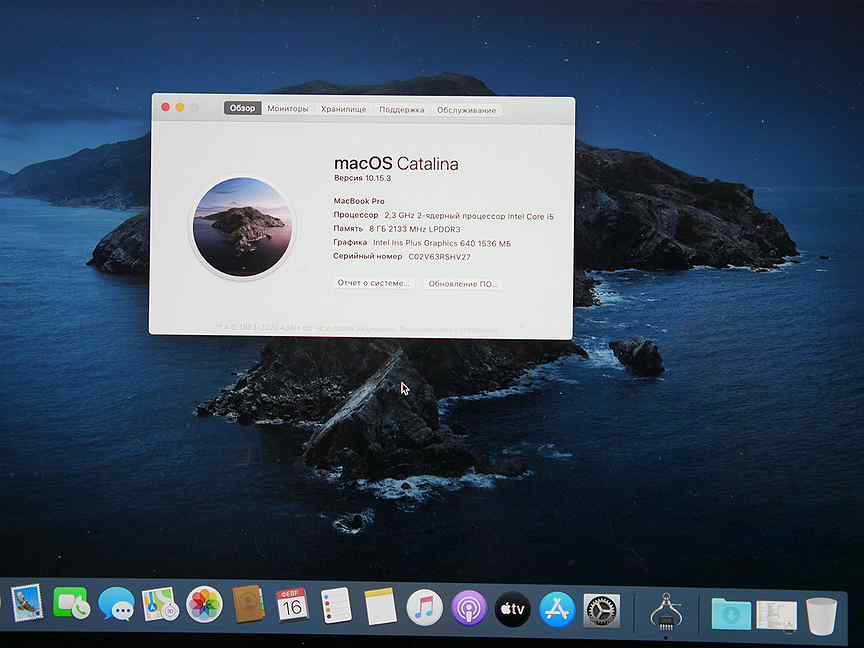The image size is (864, 648).
Task: Go to the Поддержка tab
Action: 401,110
